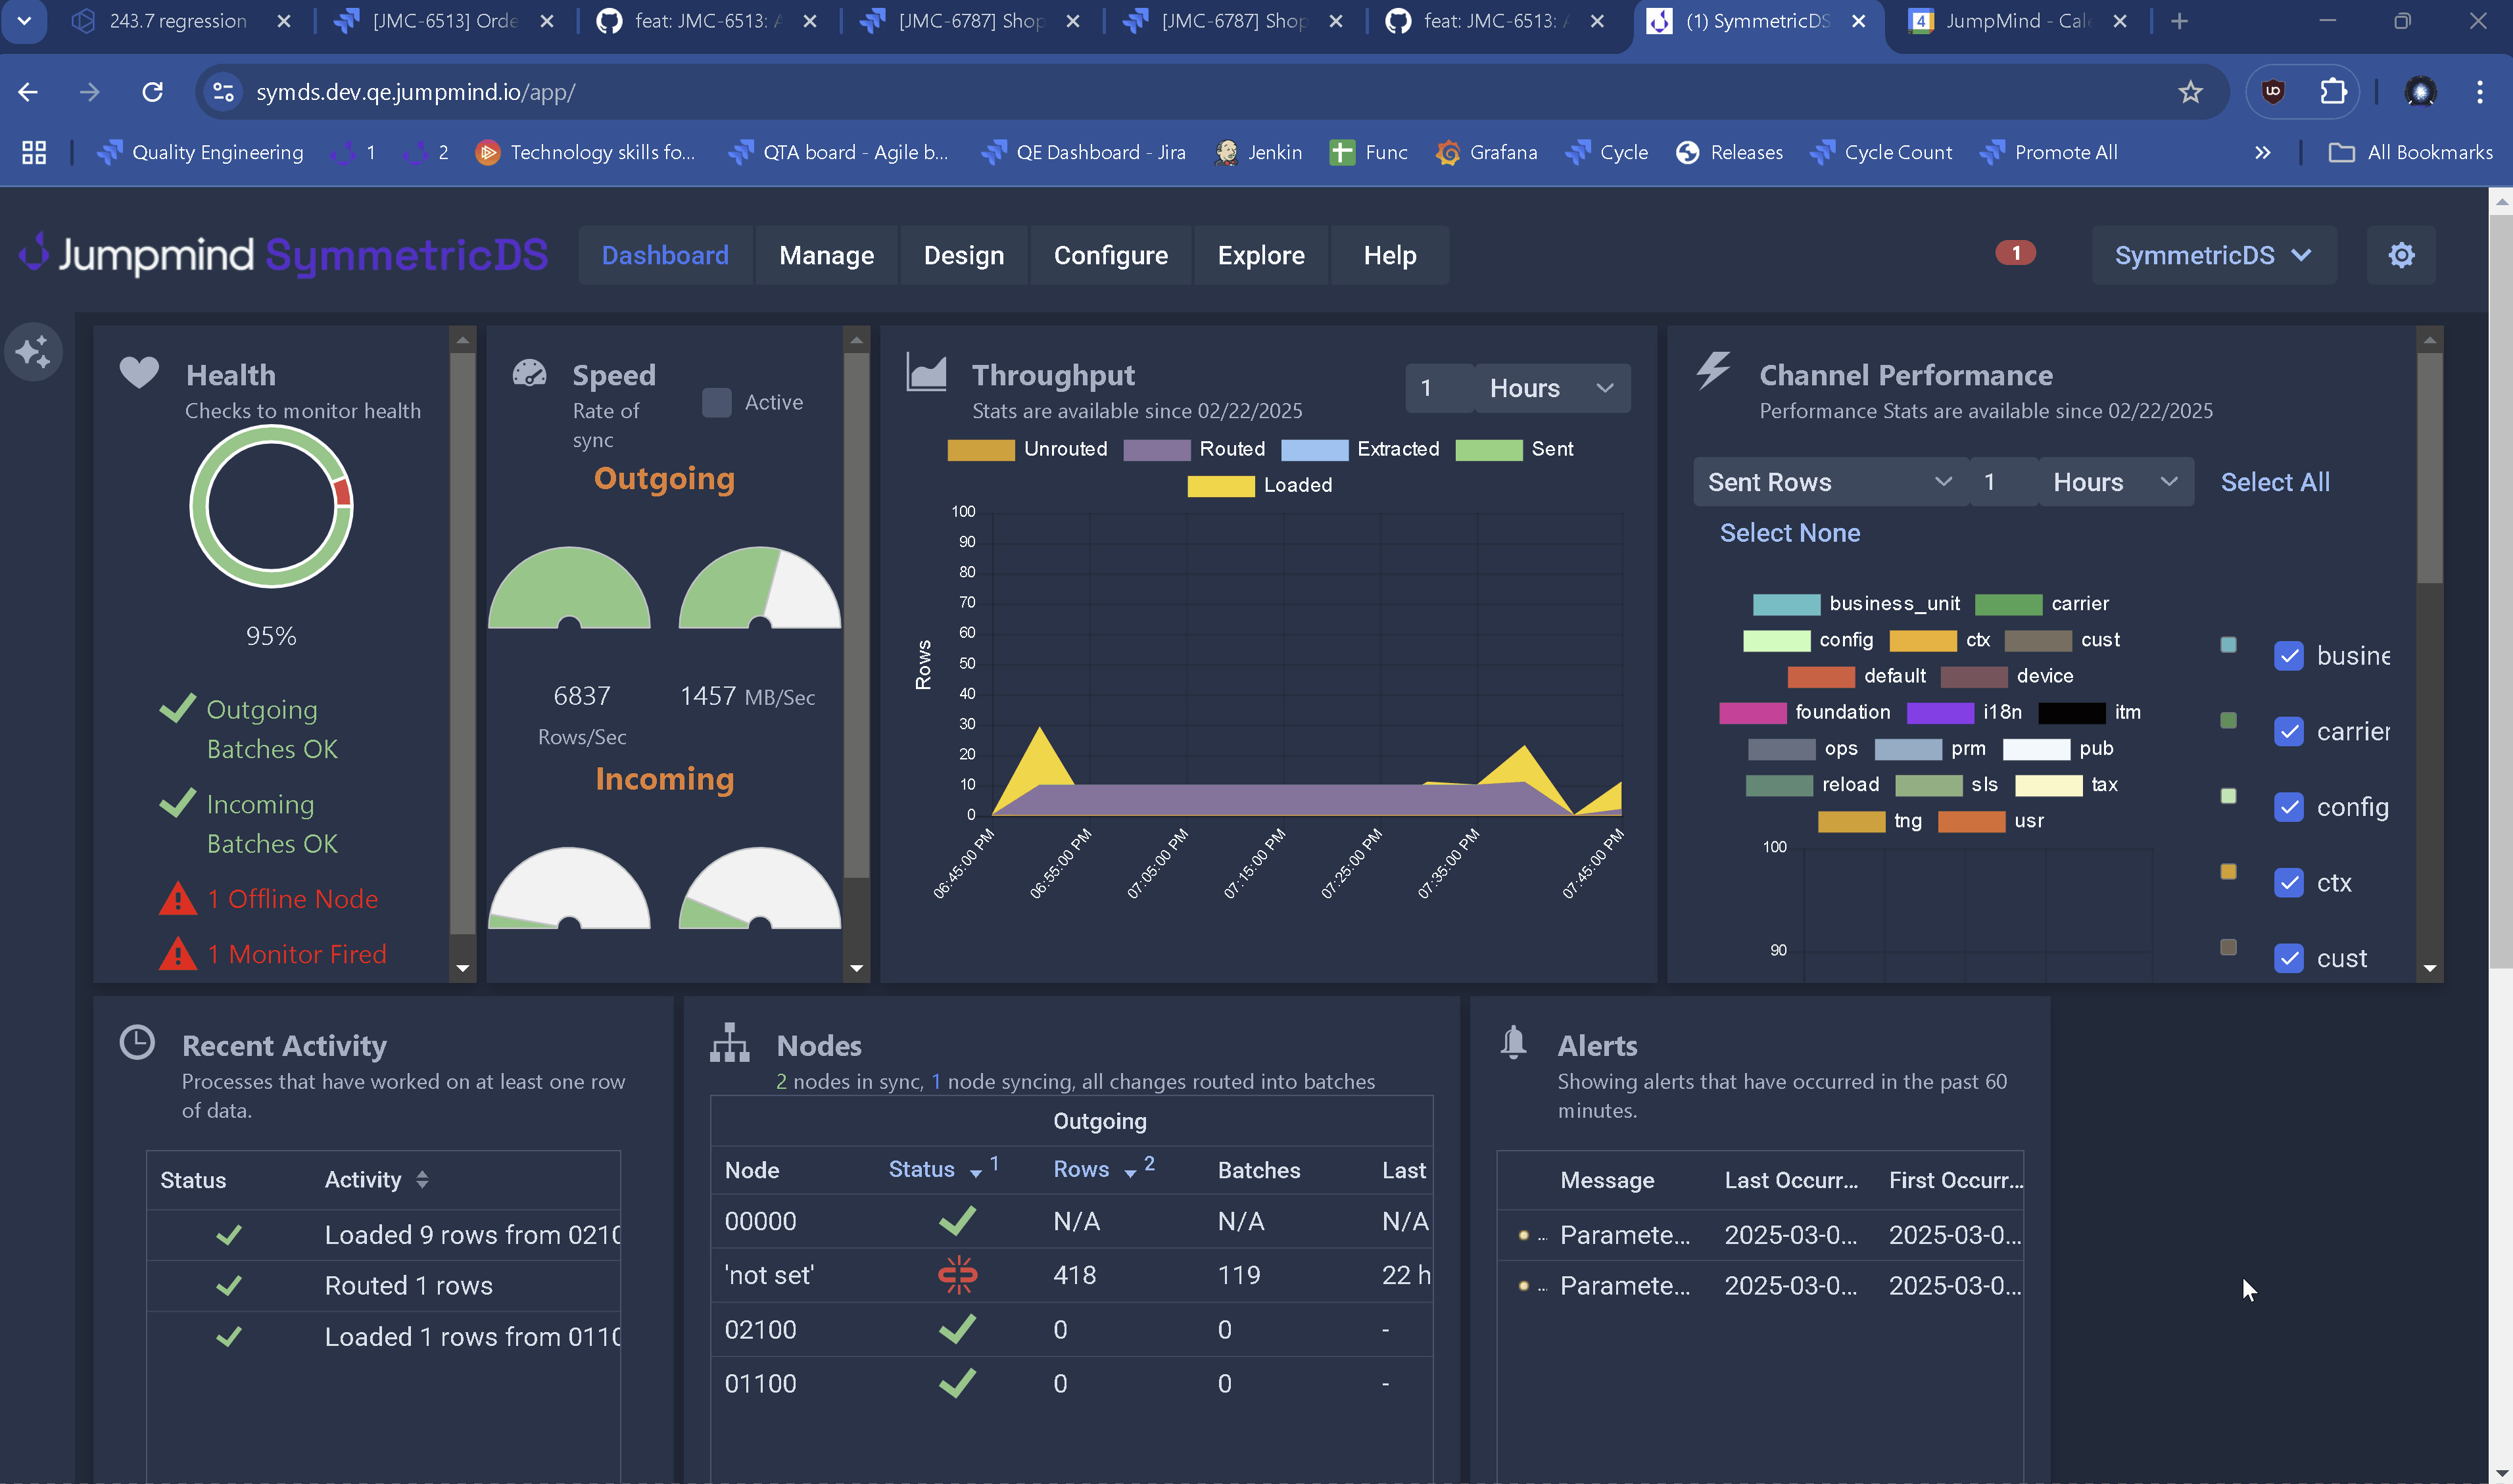Image resolution: width=2513 pixels, height=1484 pixels.
Task: Open the SymmetricDS user dropdown
Action: point(2214,256)
